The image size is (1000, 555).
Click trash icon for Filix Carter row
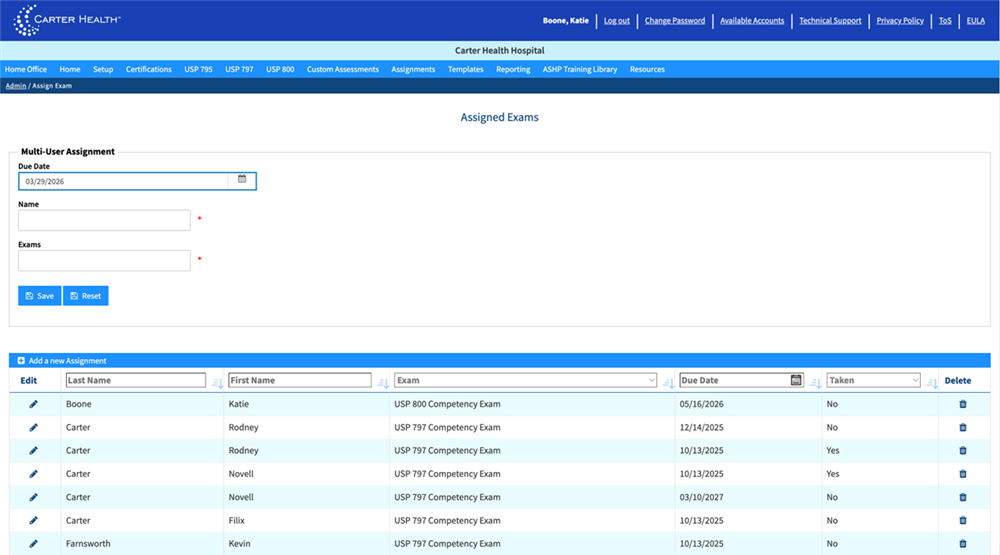[x=963, y=521]
